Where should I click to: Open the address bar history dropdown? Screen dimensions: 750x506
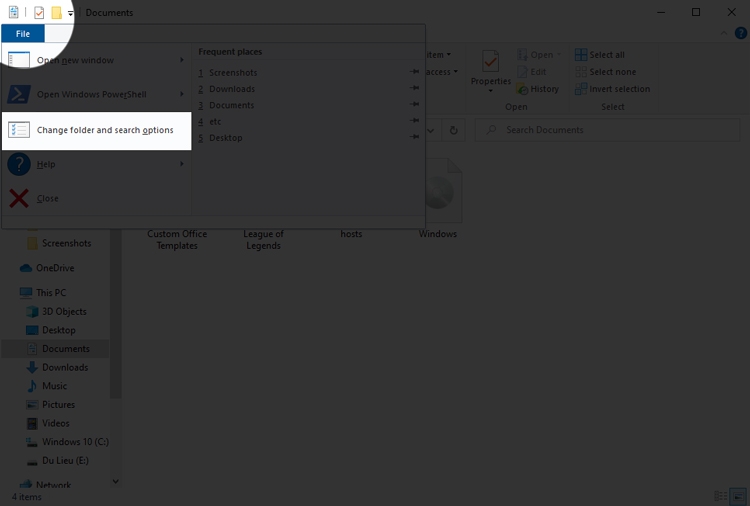(430, 130)
